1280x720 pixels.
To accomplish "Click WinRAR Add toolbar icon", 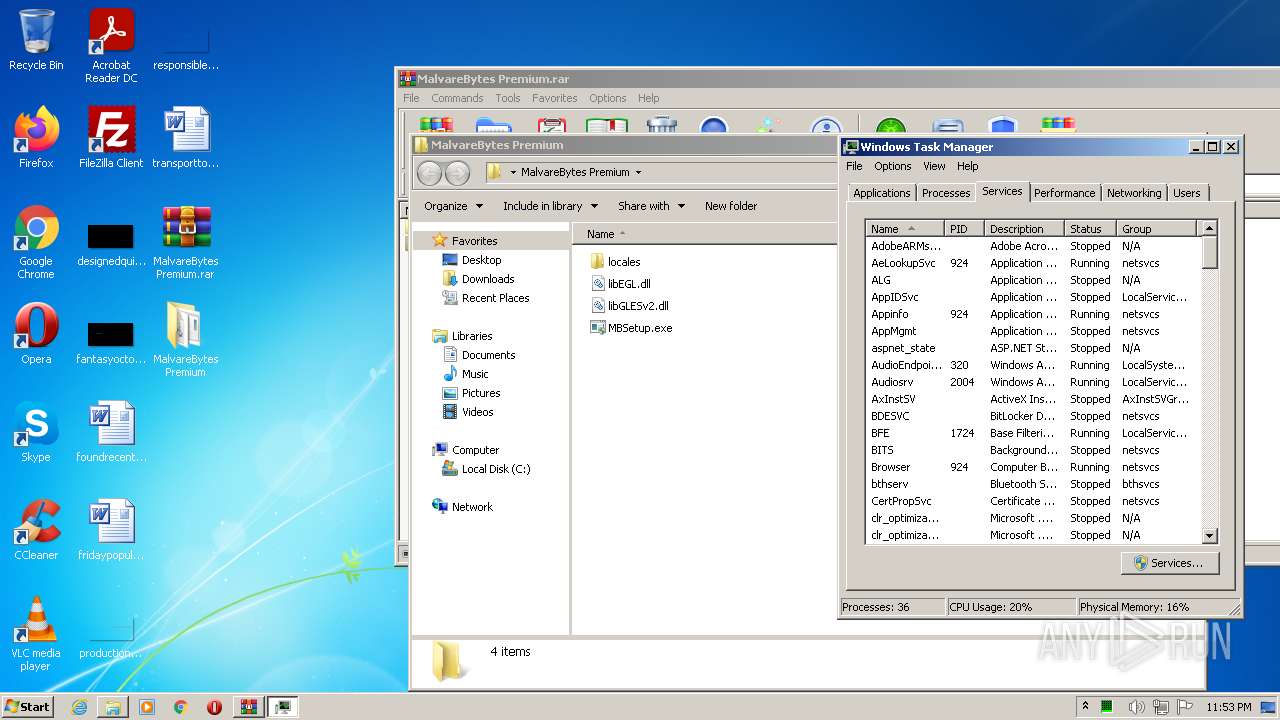I will pyautogui.click(x=436, y=126).
